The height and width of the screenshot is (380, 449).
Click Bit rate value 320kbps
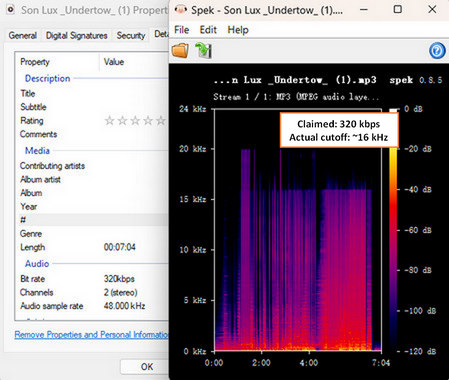point(119,279)
